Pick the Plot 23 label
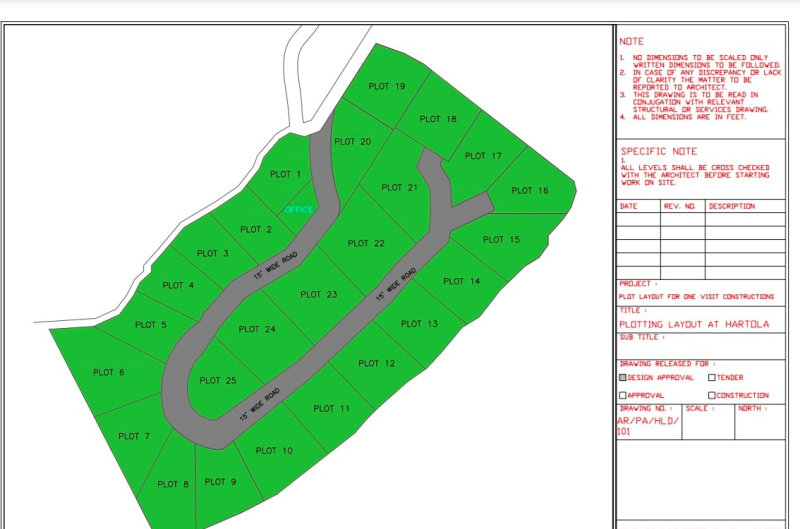 click(319, 294)
